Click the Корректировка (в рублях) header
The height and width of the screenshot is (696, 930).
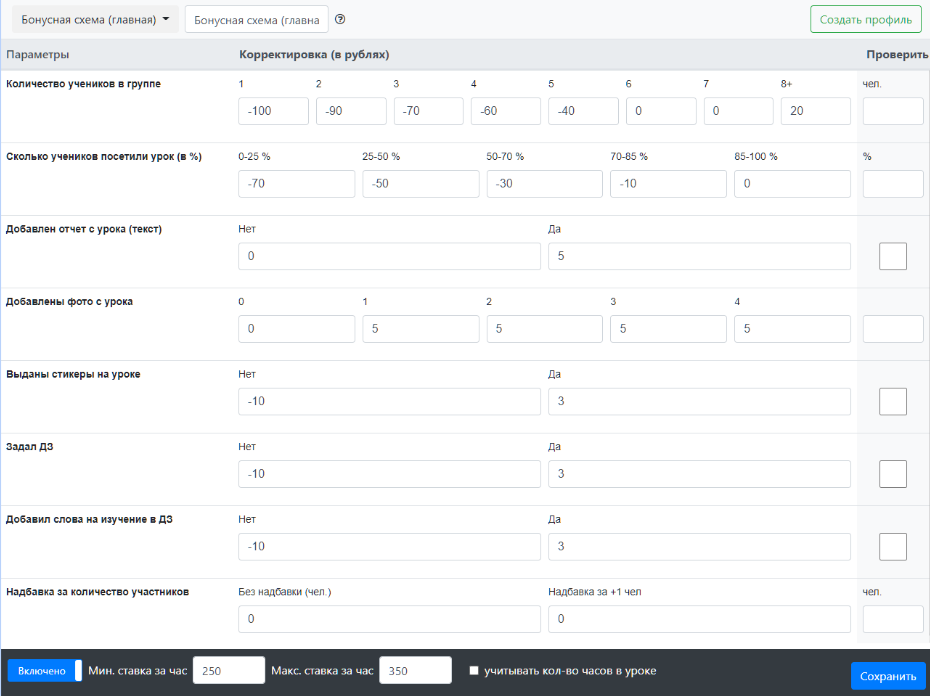click(314, 55)
